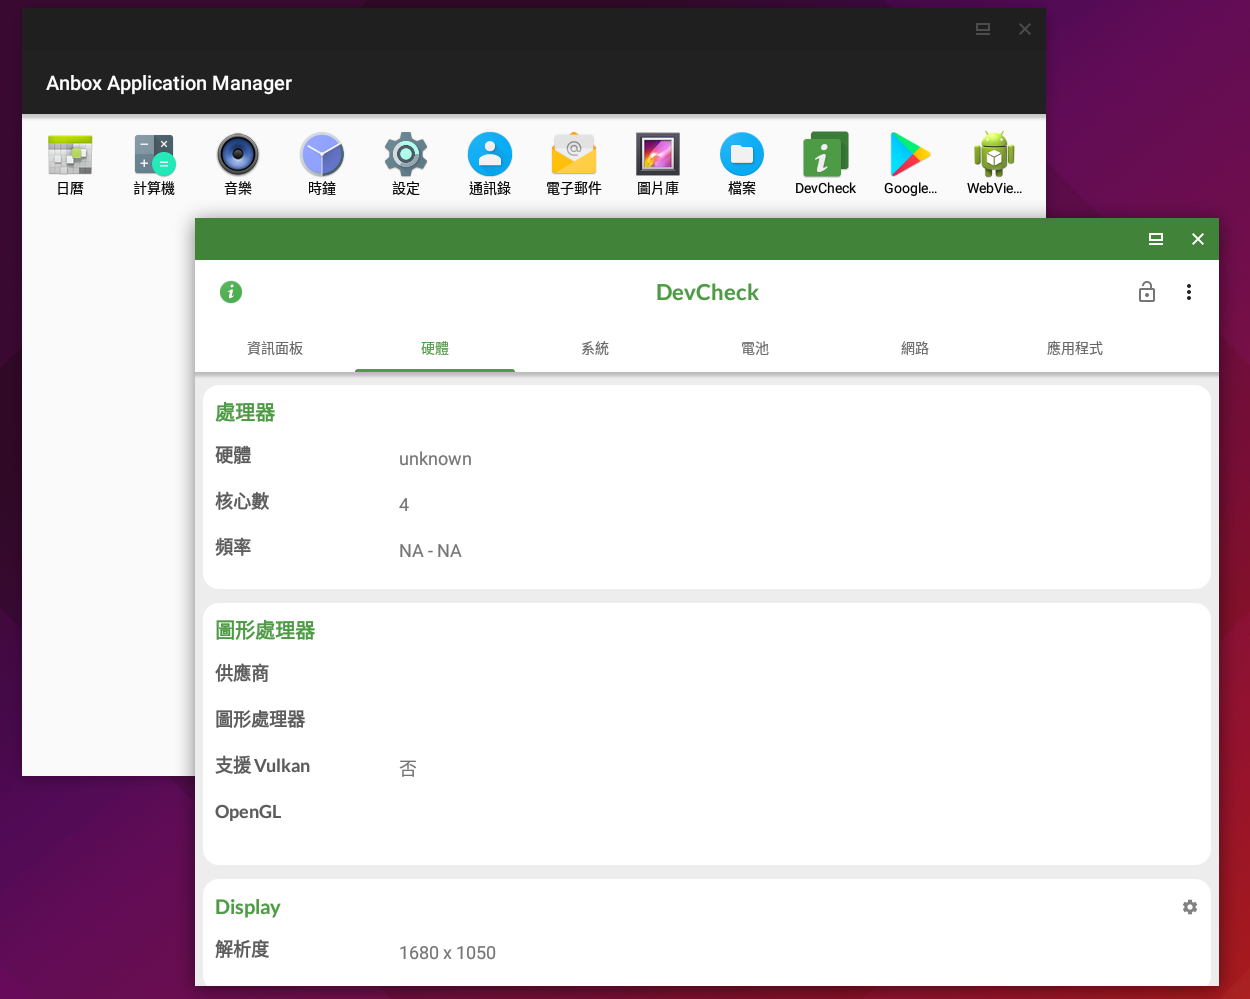Click the 'unknown' hardware value
This screenshot has width=1250, height=999.
pyautogui.click(x=435, y=459)
